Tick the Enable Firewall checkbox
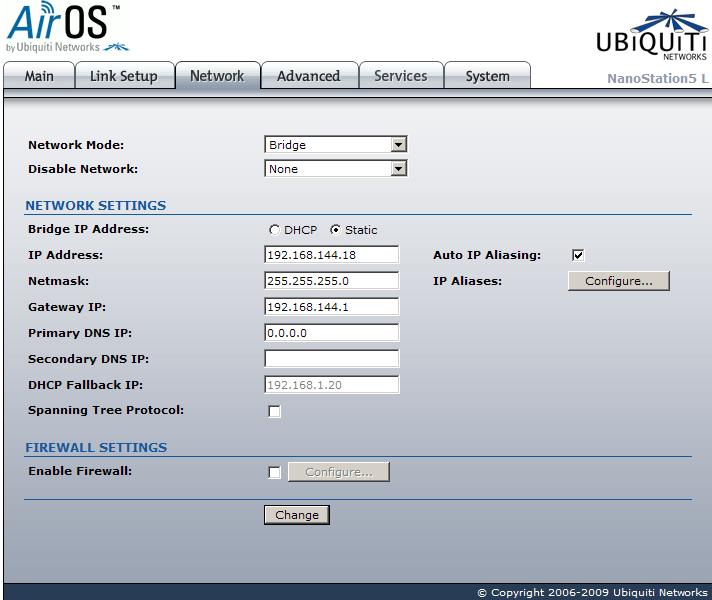The height and width of the screenshot is (600, 712). pos(274,472)
